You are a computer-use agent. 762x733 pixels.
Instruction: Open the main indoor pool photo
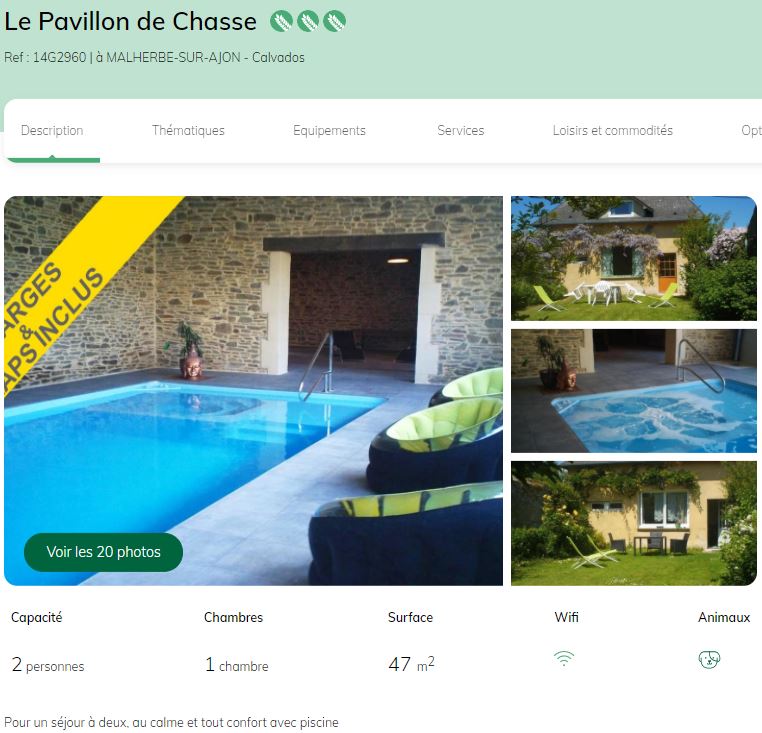point(253,390)
